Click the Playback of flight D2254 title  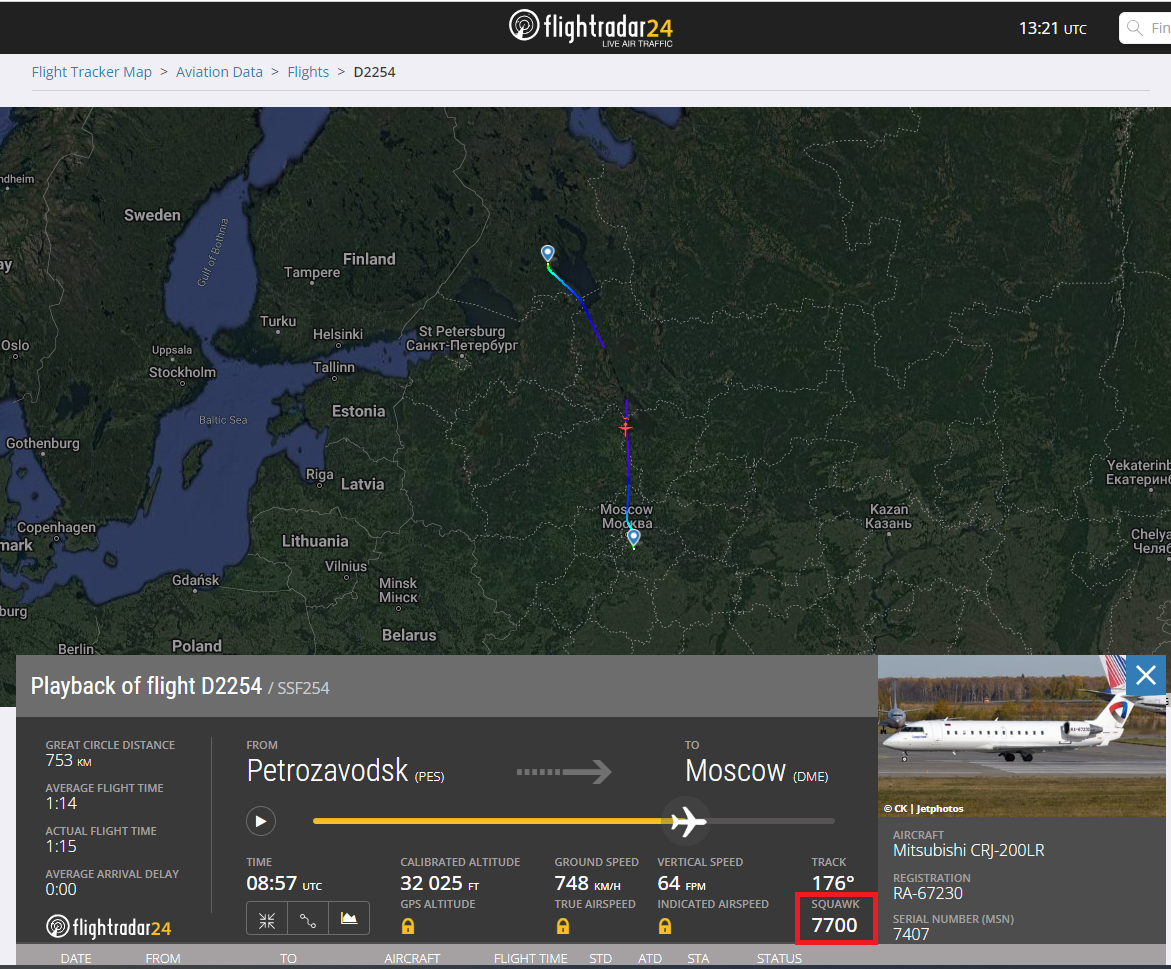click(146, 686)
